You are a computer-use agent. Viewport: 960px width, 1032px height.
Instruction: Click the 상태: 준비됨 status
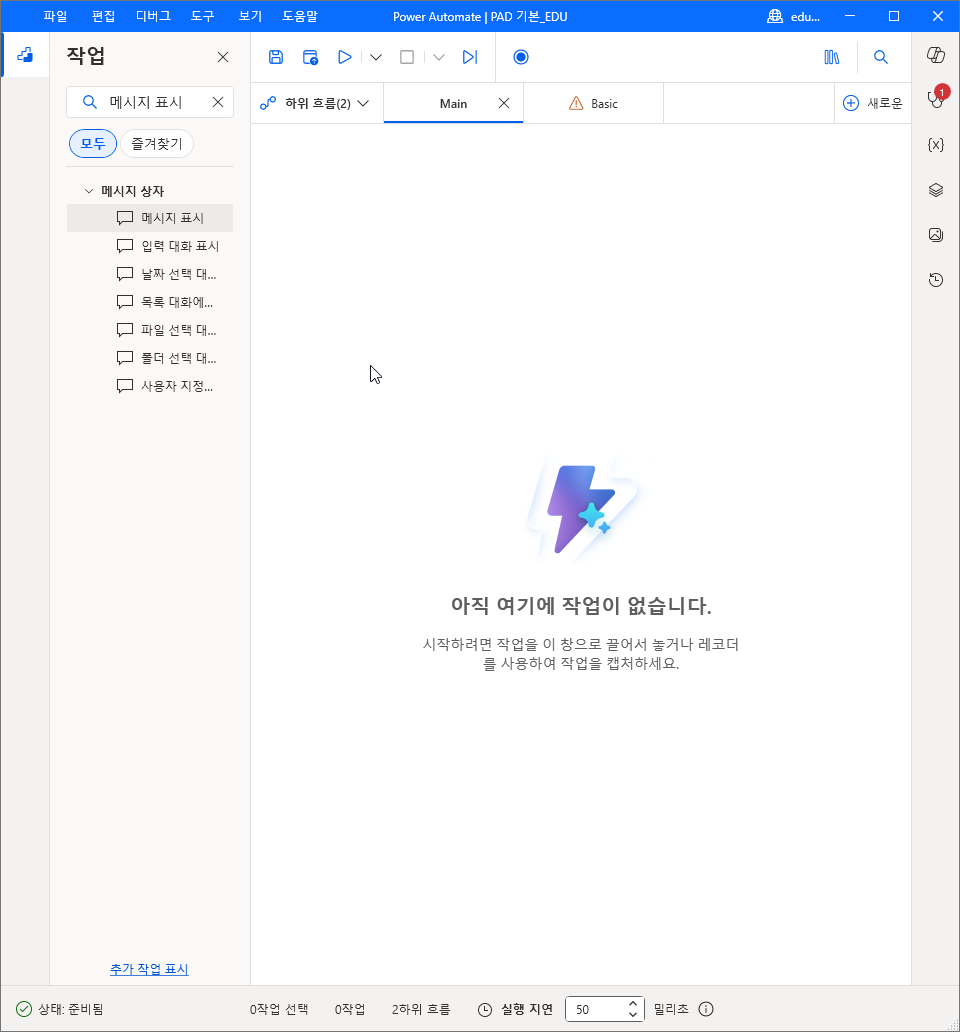(70, 1009)
